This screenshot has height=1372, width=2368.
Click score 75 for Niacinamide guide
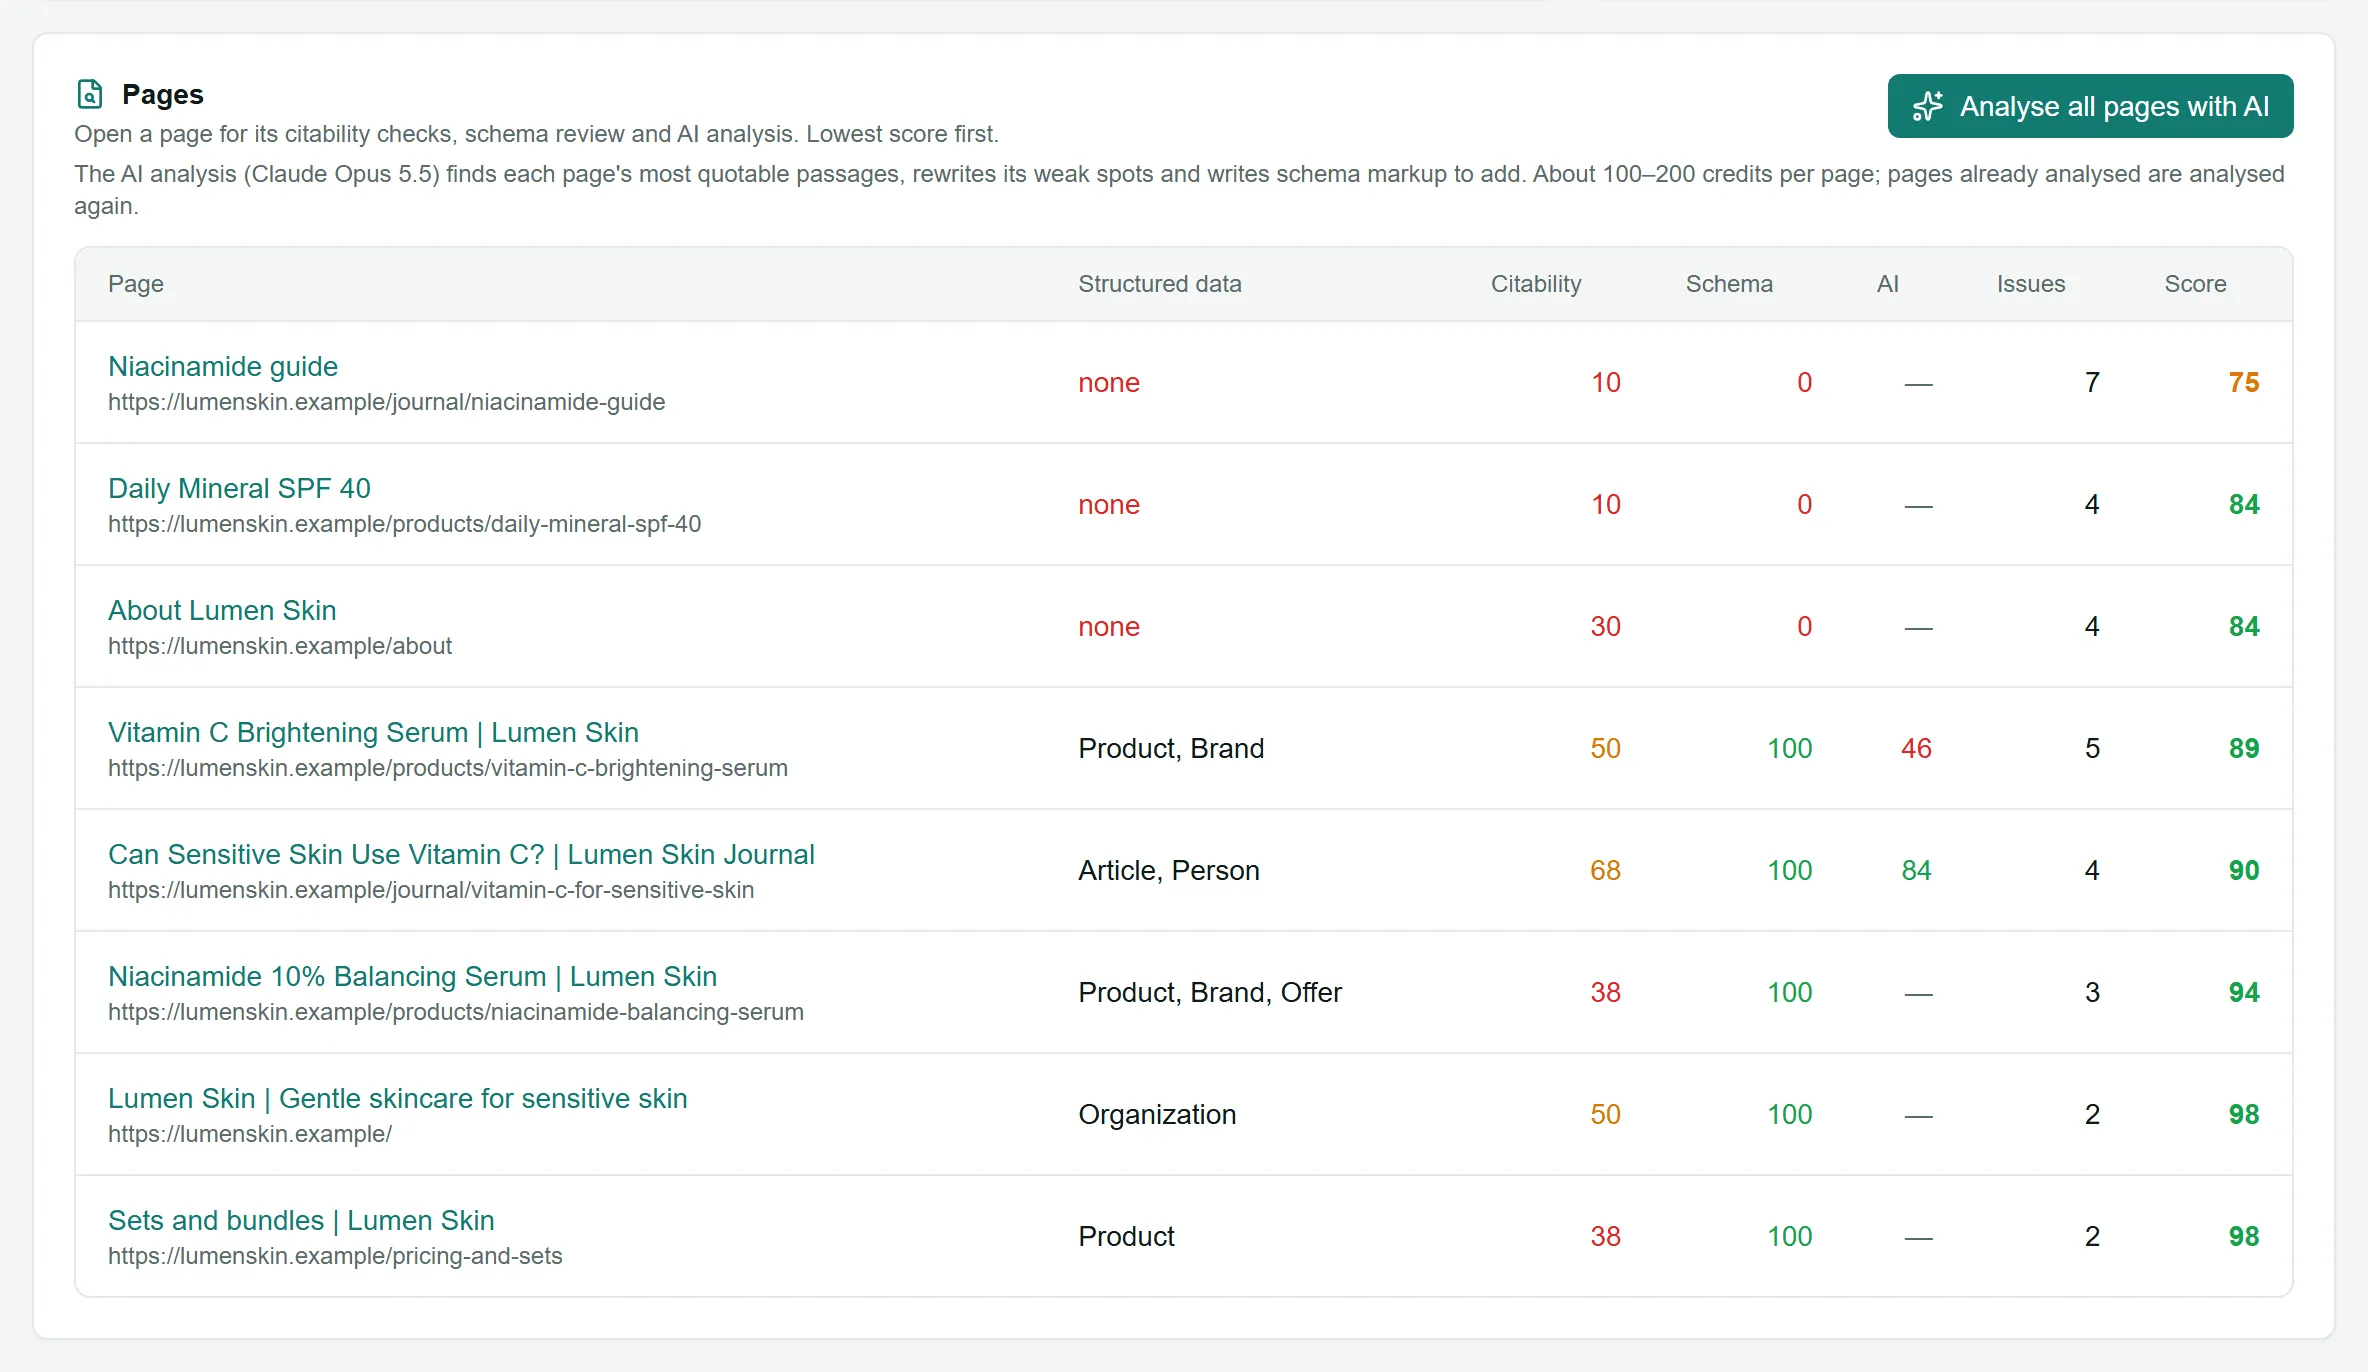(2243, 382)
